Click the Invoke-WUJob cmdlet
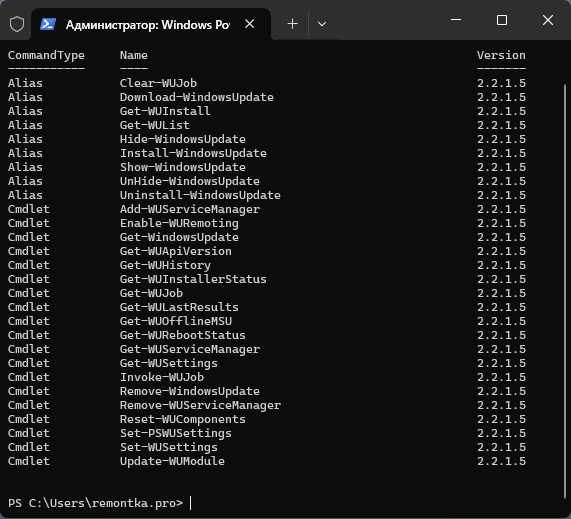The image size is (571, 519). tap(162, 377)
